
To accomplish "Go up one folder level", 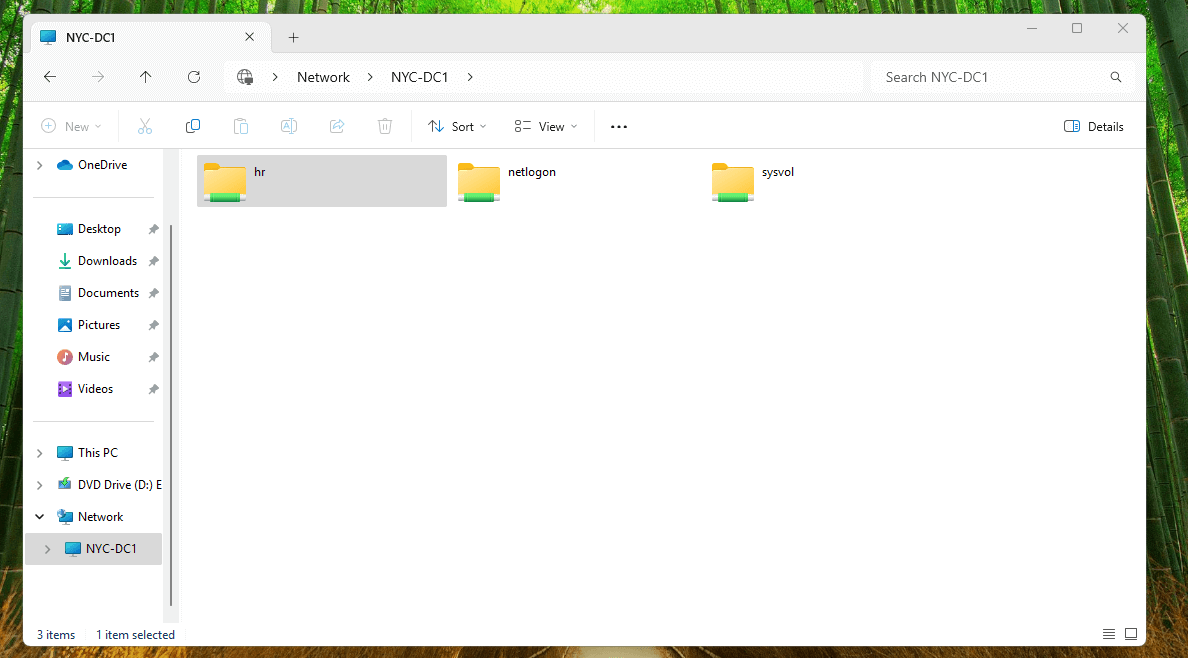I will click(x=145, y=77).
